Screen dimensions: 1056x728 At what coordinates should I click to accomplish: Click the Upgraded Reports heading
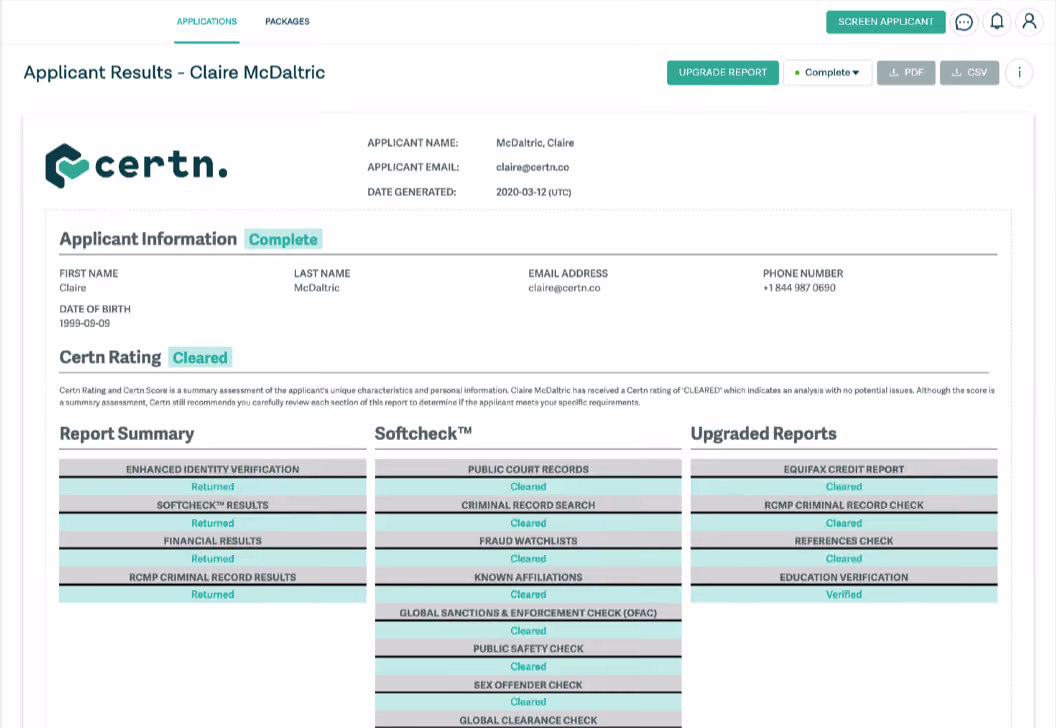(764, 434)
